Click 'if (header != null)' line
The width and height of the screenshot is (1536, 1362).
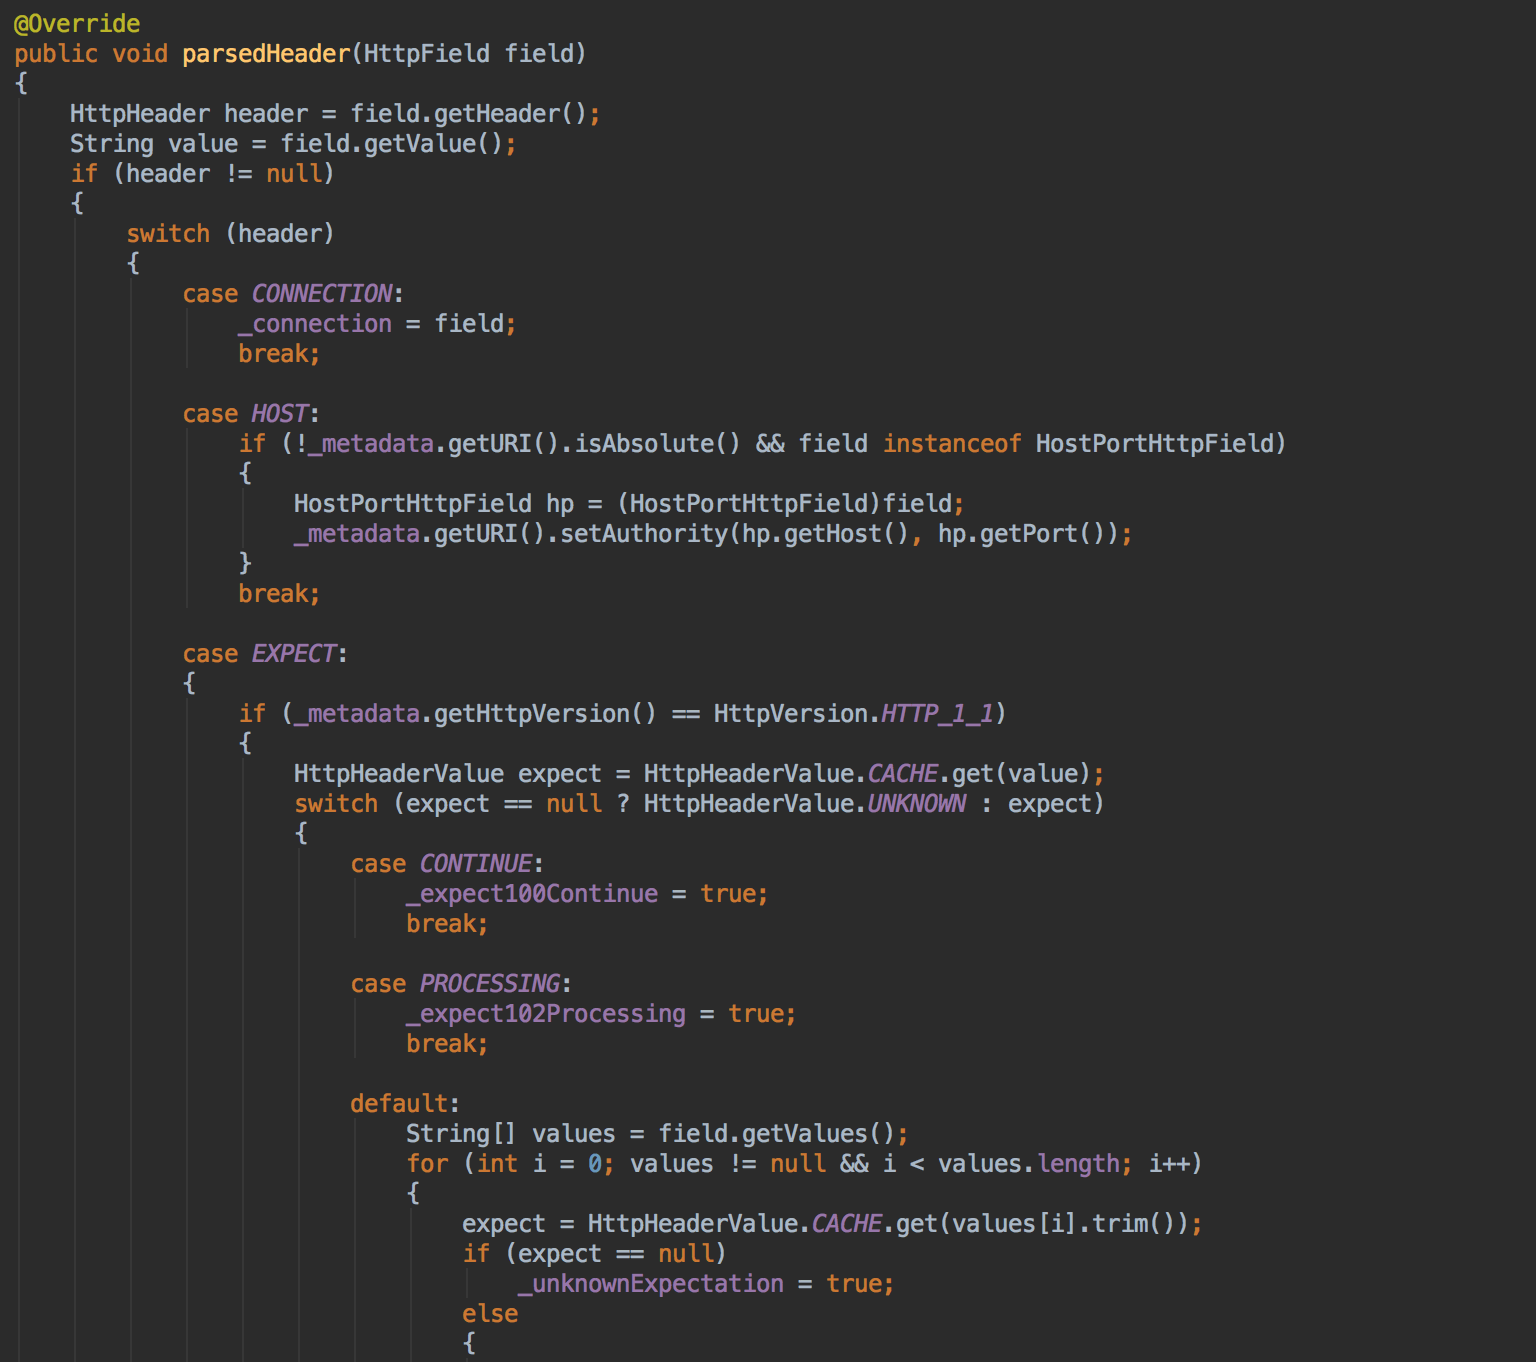(x=202, y=173)
